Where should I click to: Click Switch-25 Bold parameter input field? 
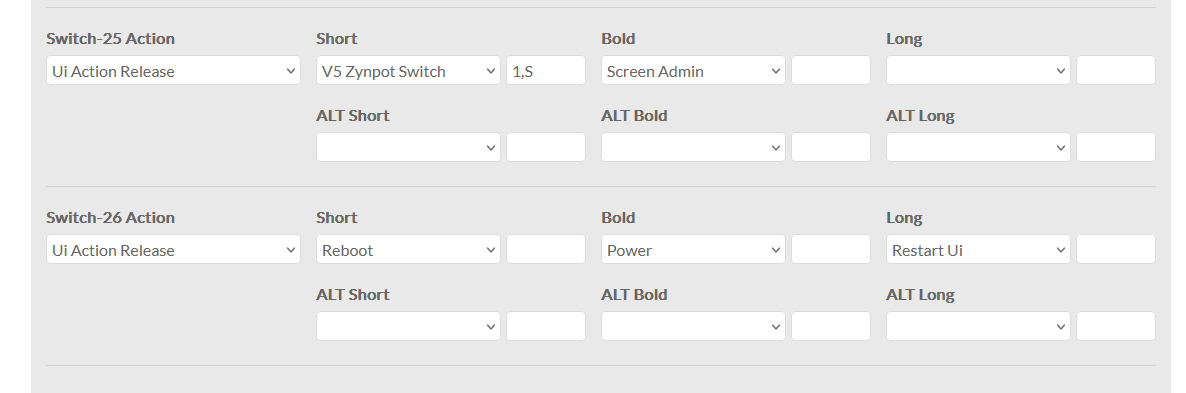[831, 71]
